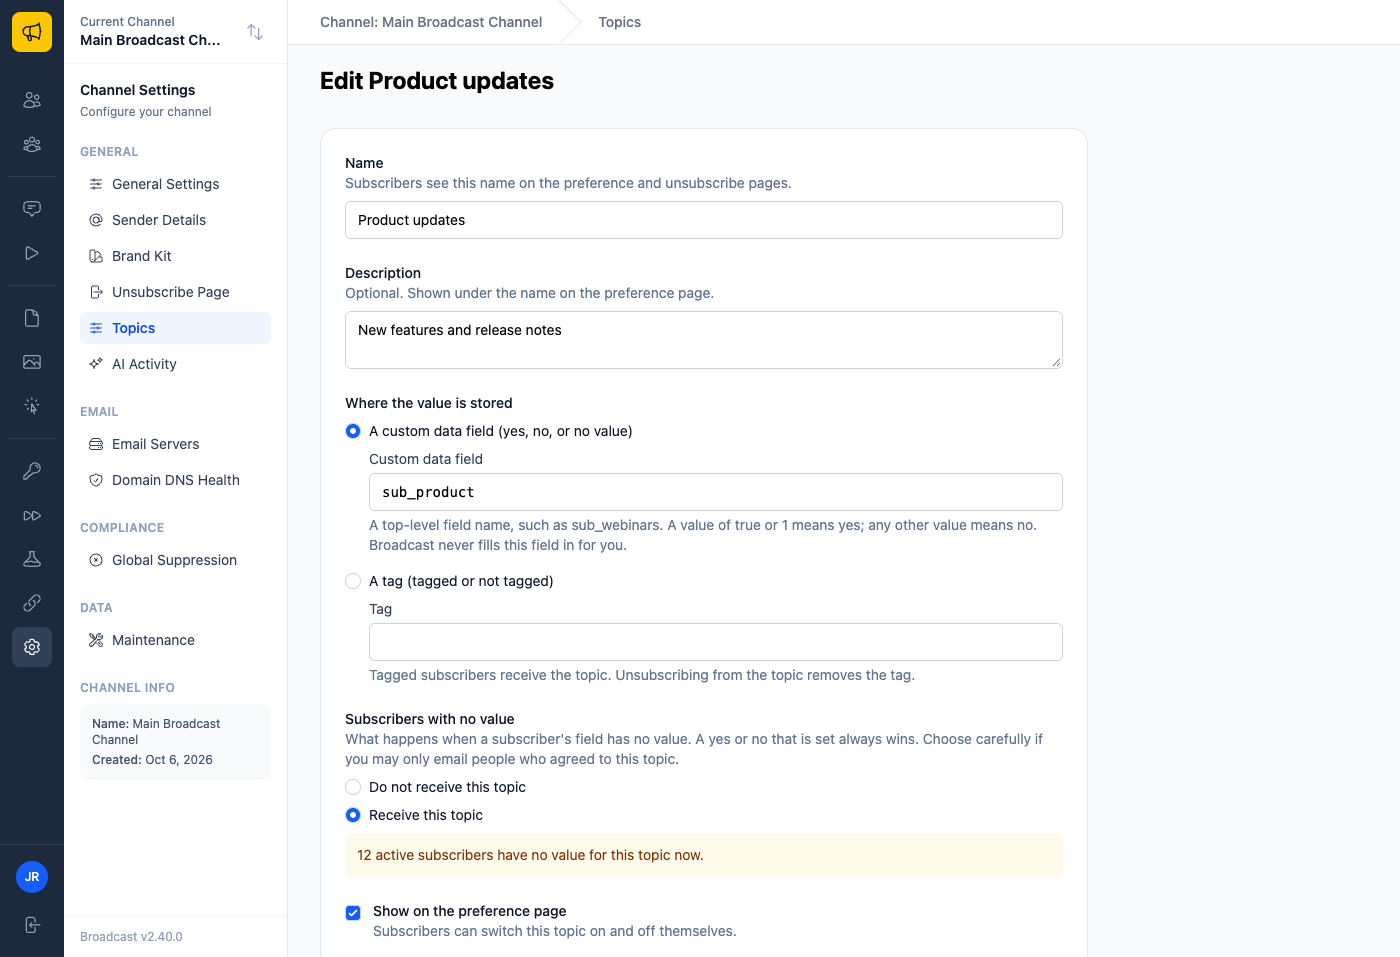Go to Sender Details settings
This screenshot has width=1400, height=957.
click(x=175, y=220)
